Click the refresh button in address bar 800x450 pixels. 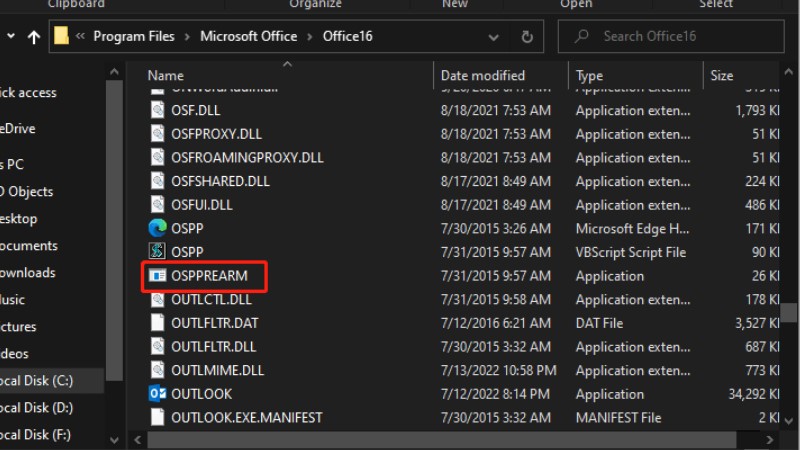click(x=527, y=37)
